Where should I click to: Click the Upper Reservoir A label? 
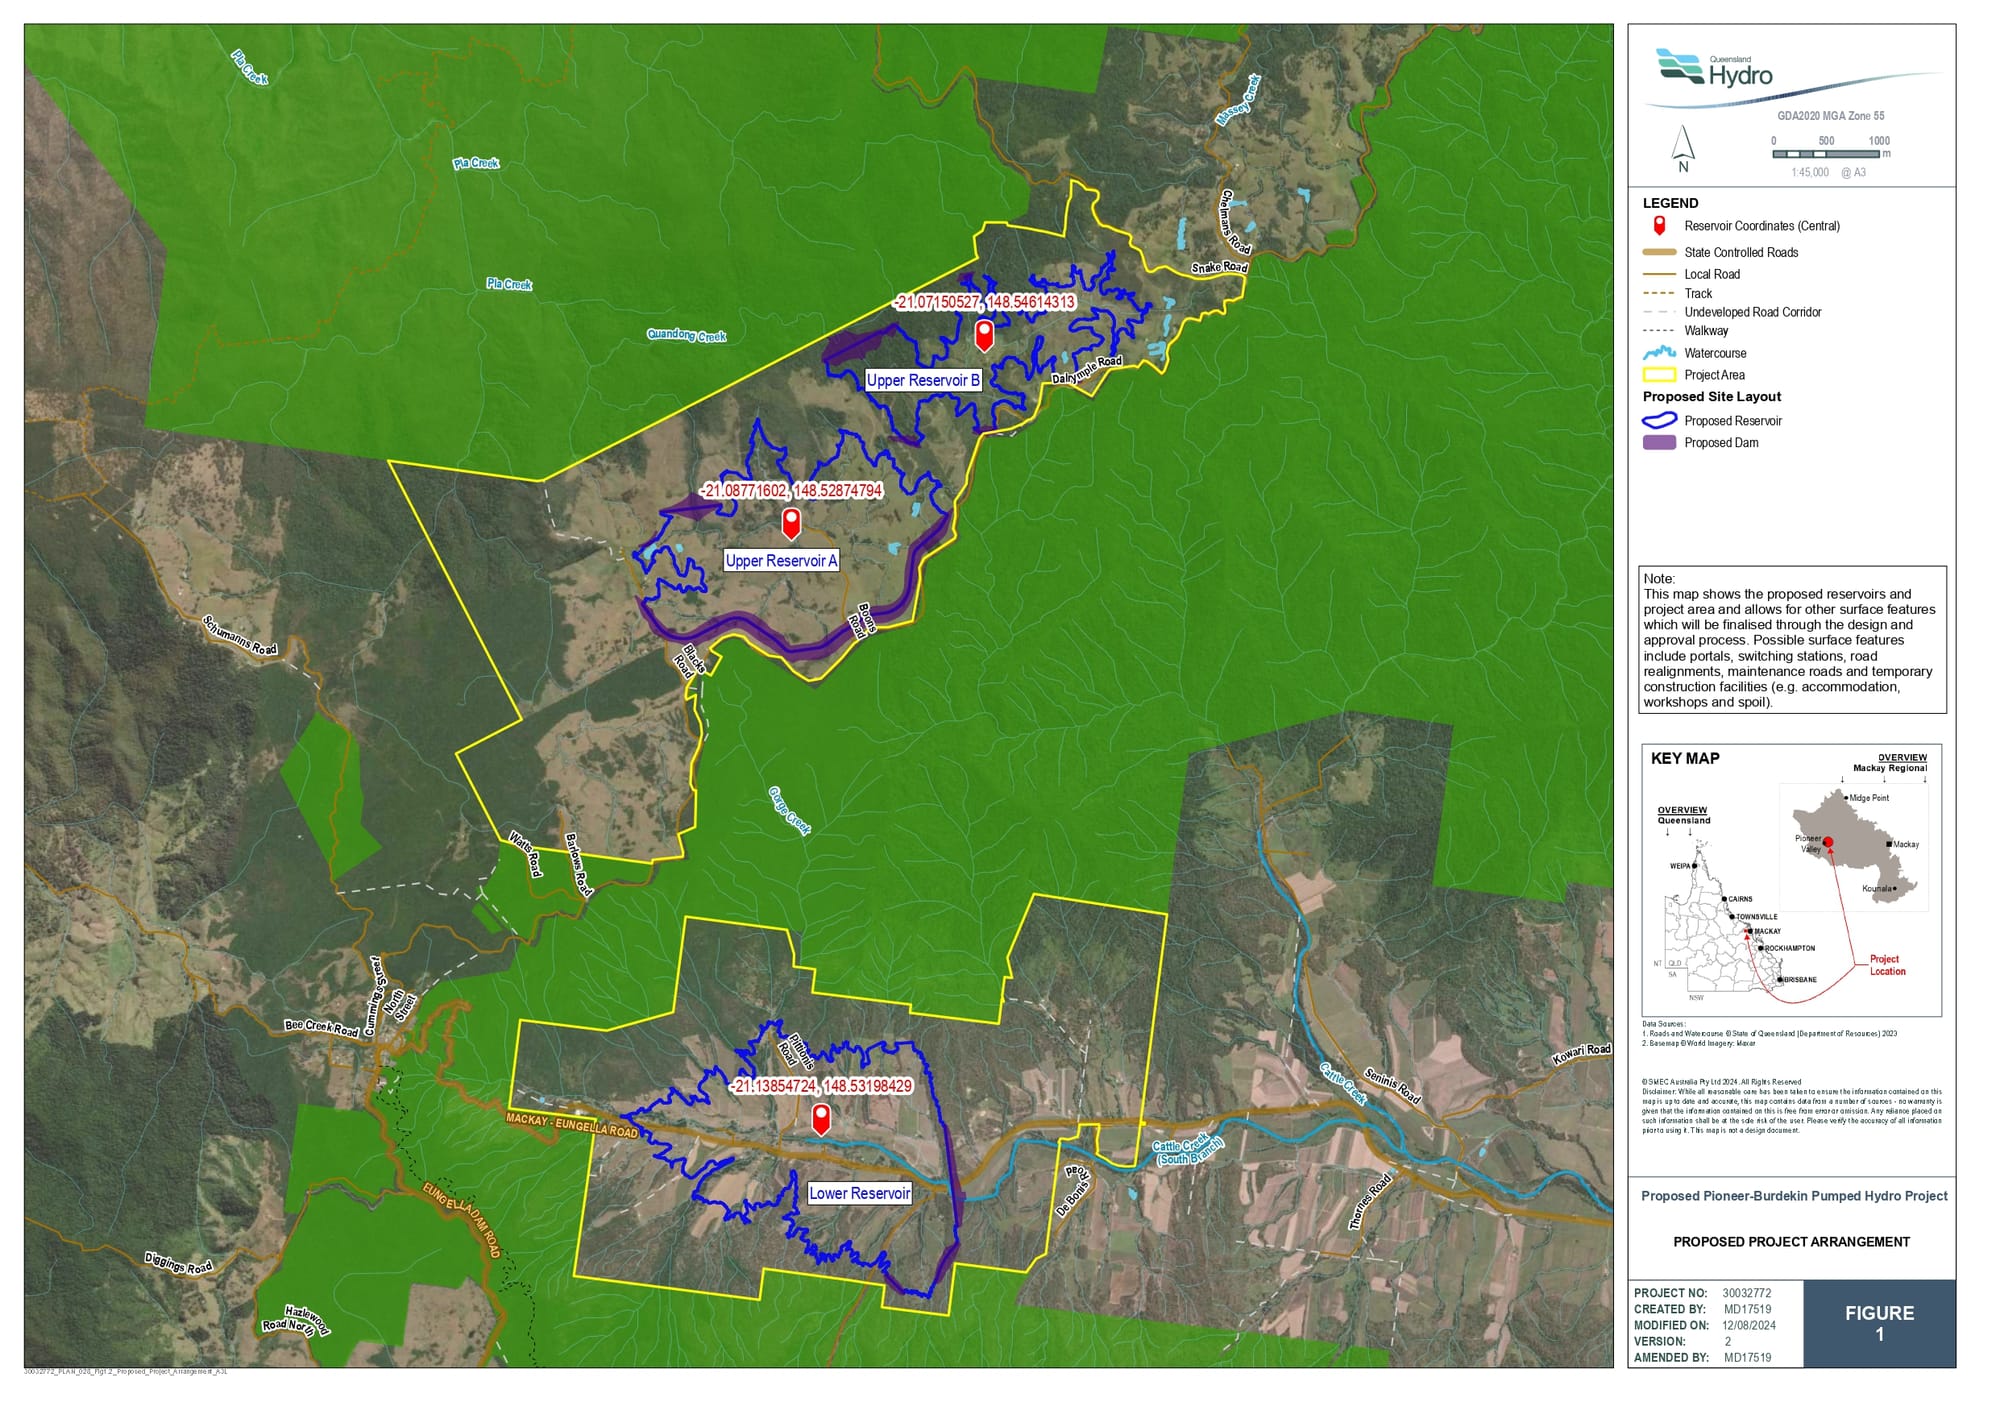coord(781,561)
